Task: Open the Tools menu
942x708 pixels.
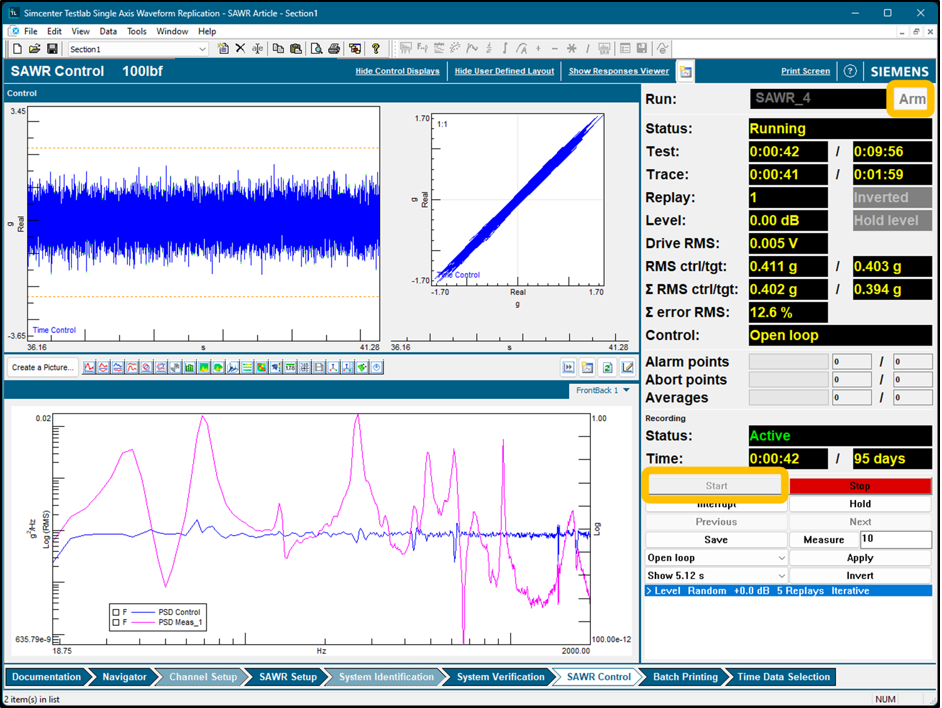Action: click(136, 31)
